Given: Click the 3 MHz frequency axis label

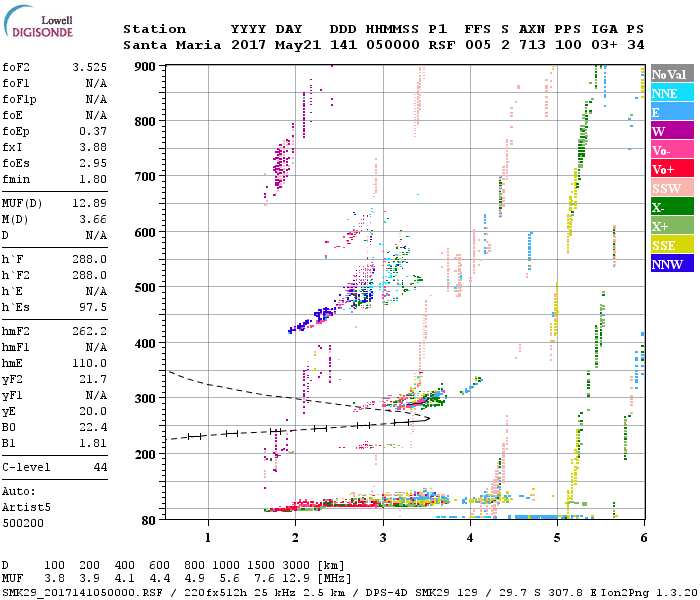Looking at the screenshot, I should (x=383, y=538).
